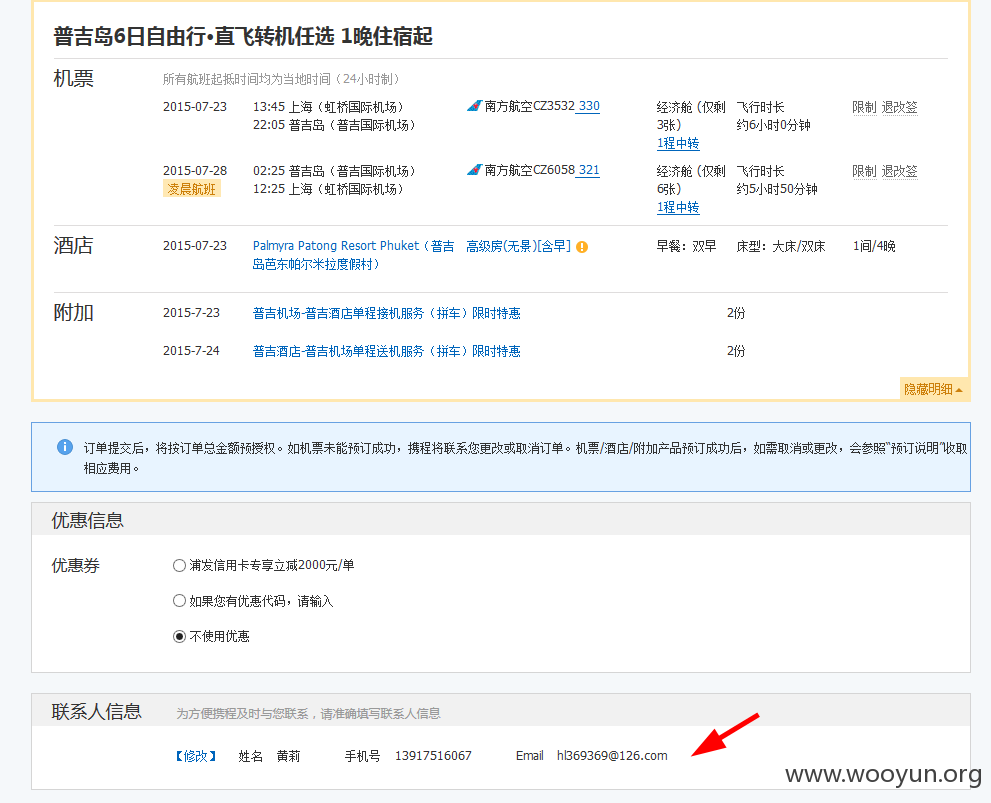Image resolution: width=991 pixels, height=803 pixels.
Task: Open Palmyra Patong Resort Phuket hotel link
Action: [353, 255]
